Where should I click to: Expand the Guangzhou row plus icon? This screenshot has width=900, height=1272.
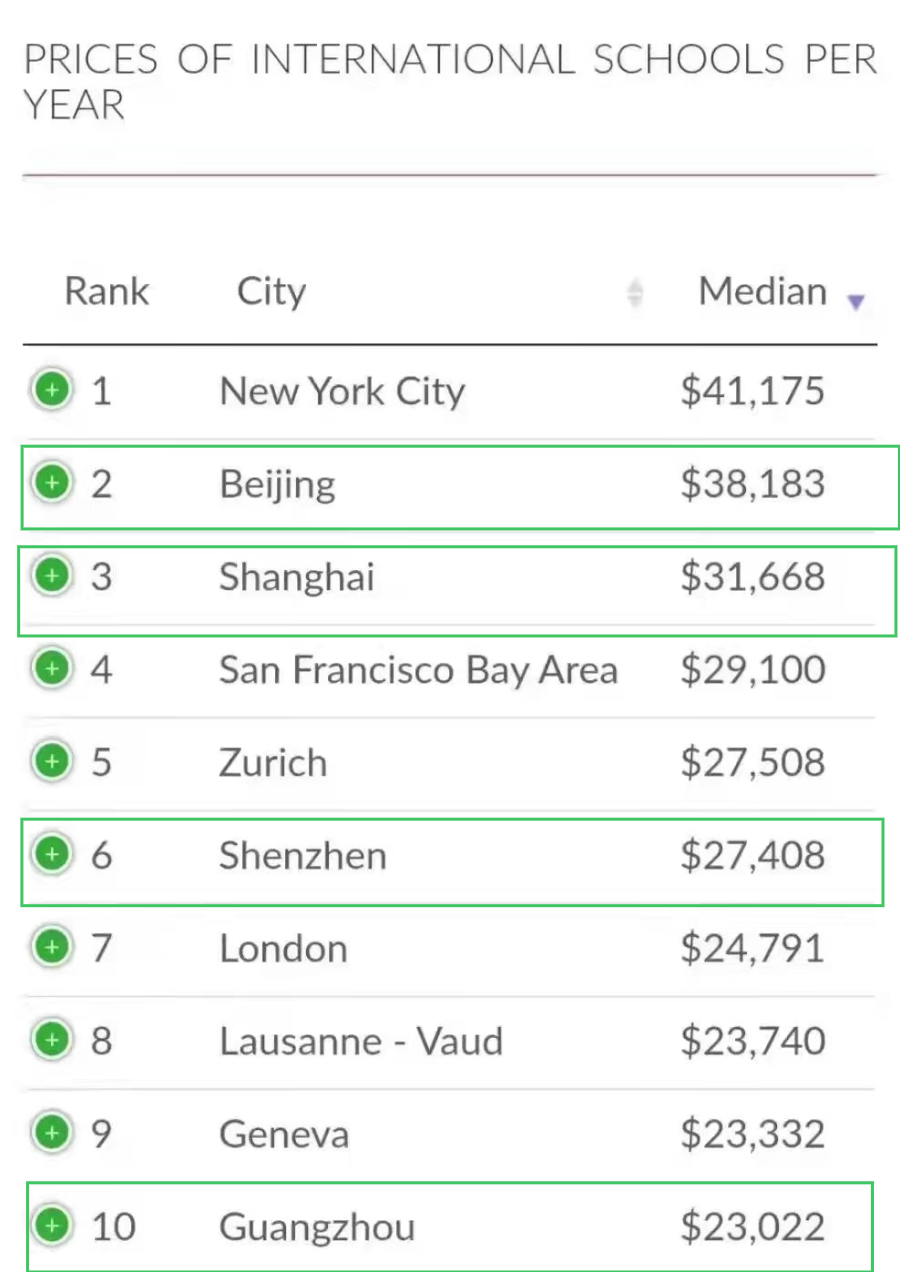(51, 1225)
